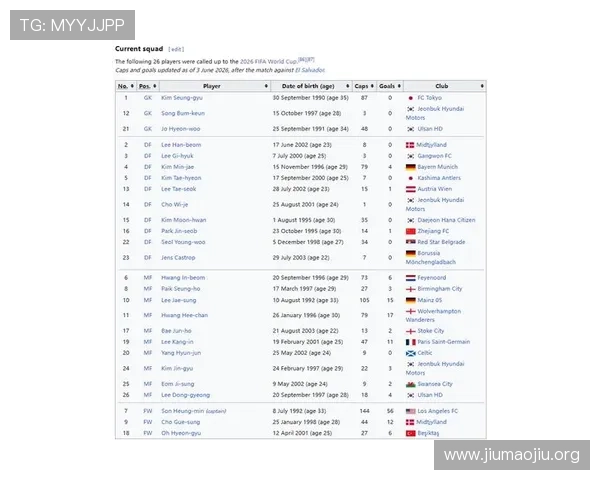Click the Germany flag beside Bayern Munich
Screen dimensions: 600x480
coord(411,167)
